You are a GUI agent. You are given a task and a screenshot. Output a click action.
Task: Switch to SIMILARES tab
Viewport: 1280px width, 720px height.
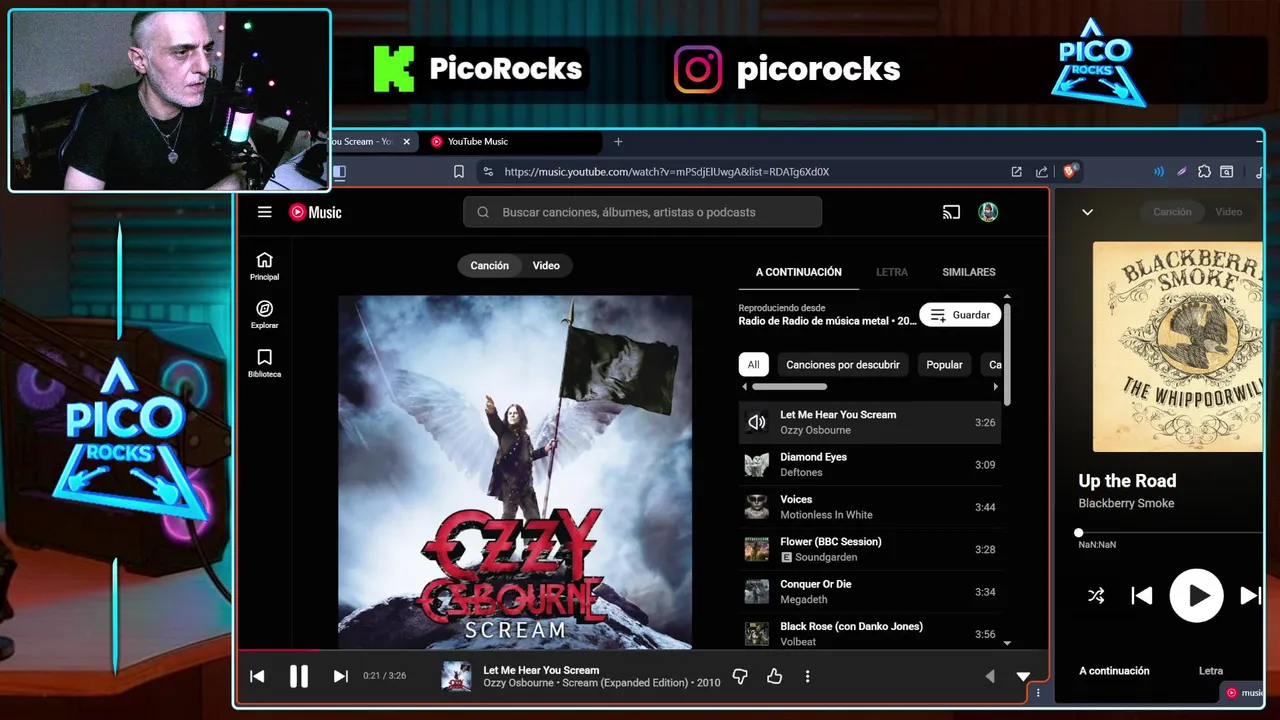tap(969, 272)
